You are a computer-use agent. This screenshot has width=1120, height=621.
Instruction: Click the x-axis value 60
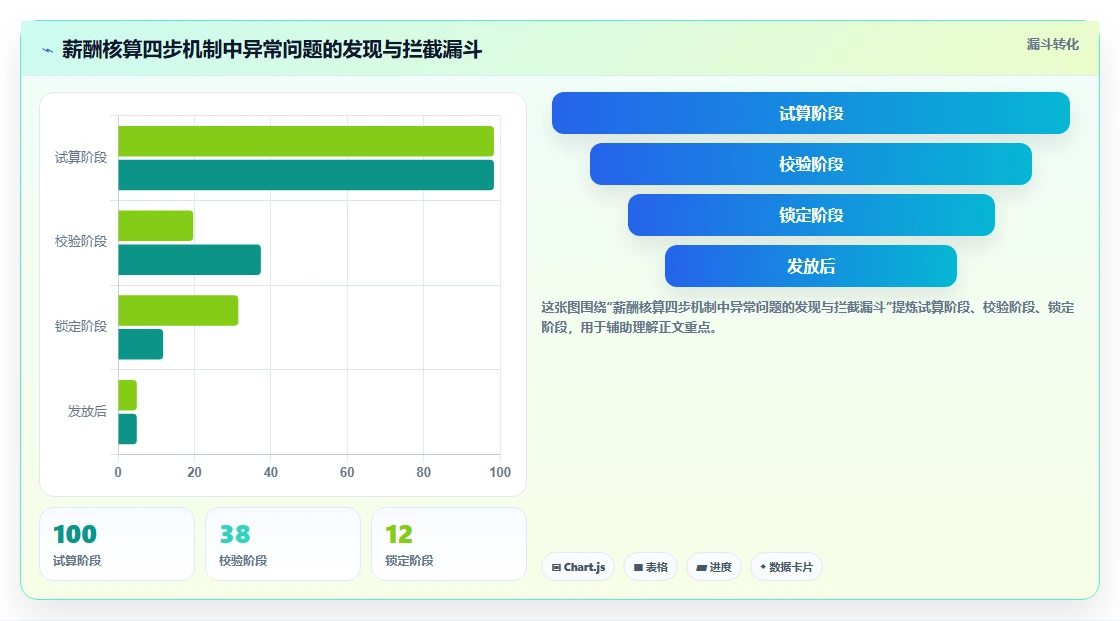[x=347, y=472]
